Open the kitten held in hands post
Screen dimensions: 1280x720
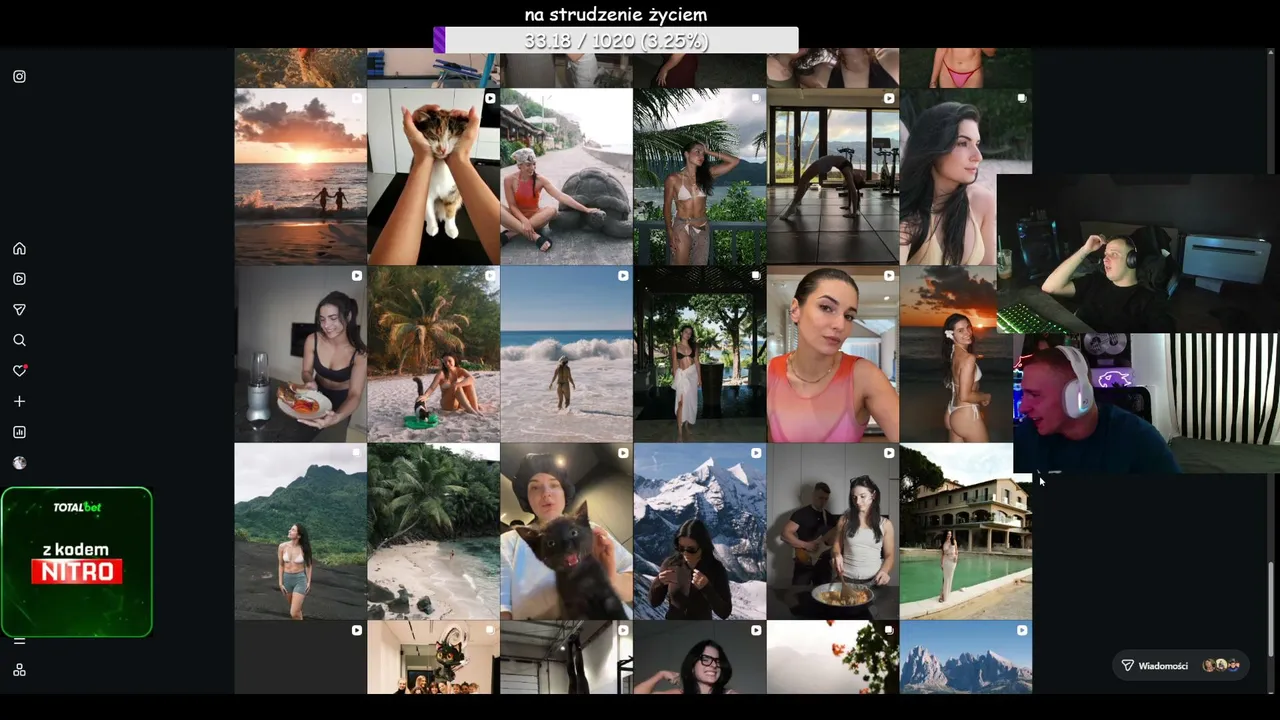click(x=433, y=177)
